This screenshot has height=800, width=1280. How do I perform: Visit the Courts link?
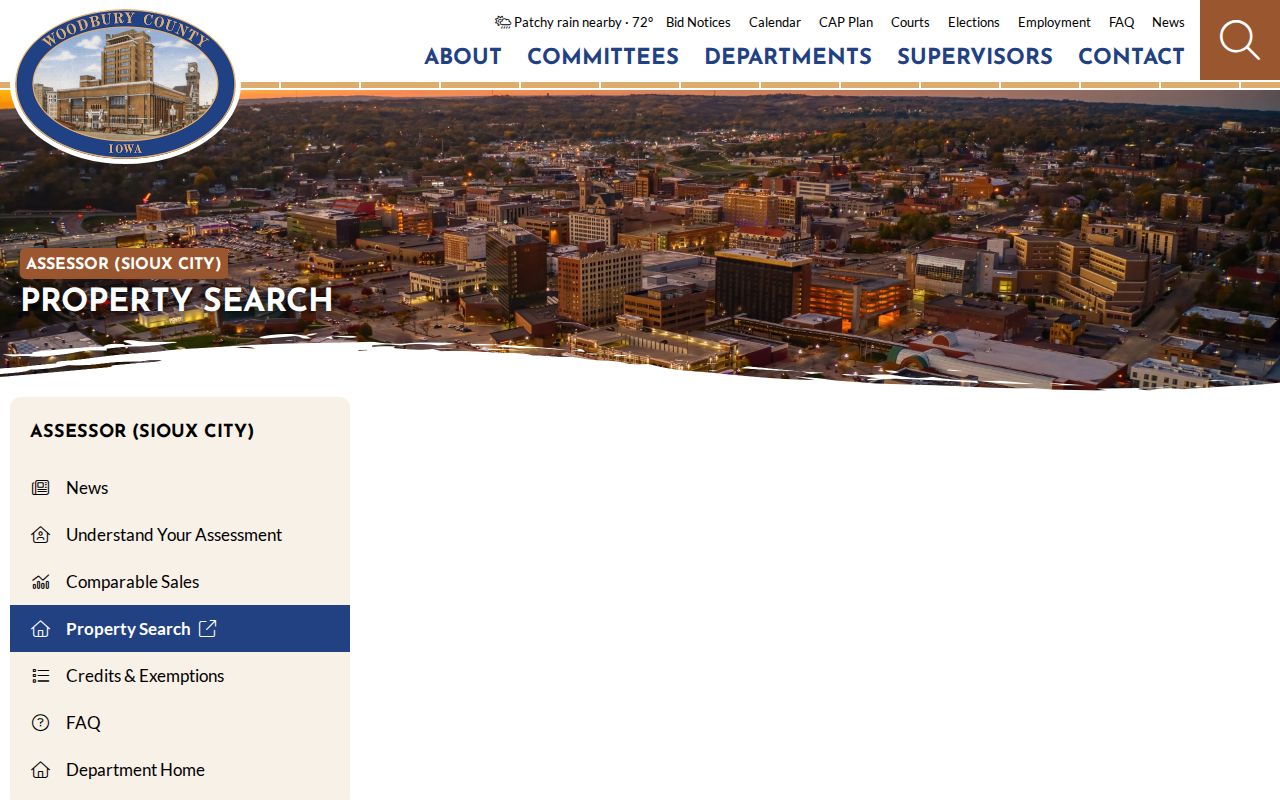[x=910, y=22]
